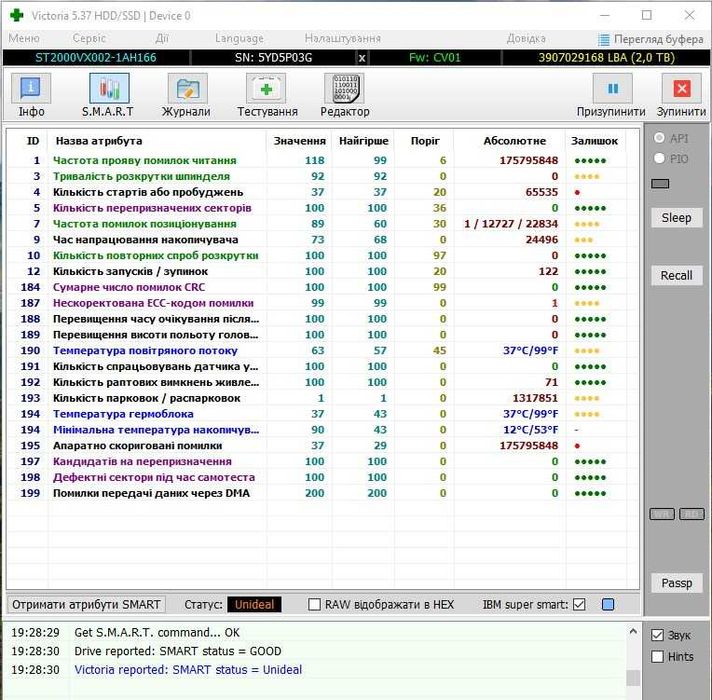Image resolution: width=712 pixels, height=700 pixels.
Task: Open the Налаштування menu
Action: pos(343,39)
